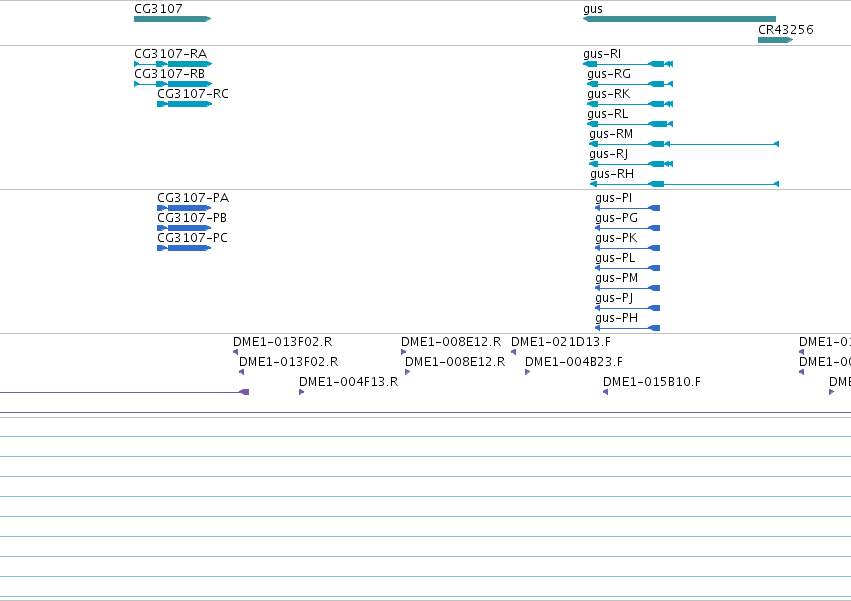Select transcript CG3107-RA
The width and height of the screenshot is (851, 601).
point(173,64)
